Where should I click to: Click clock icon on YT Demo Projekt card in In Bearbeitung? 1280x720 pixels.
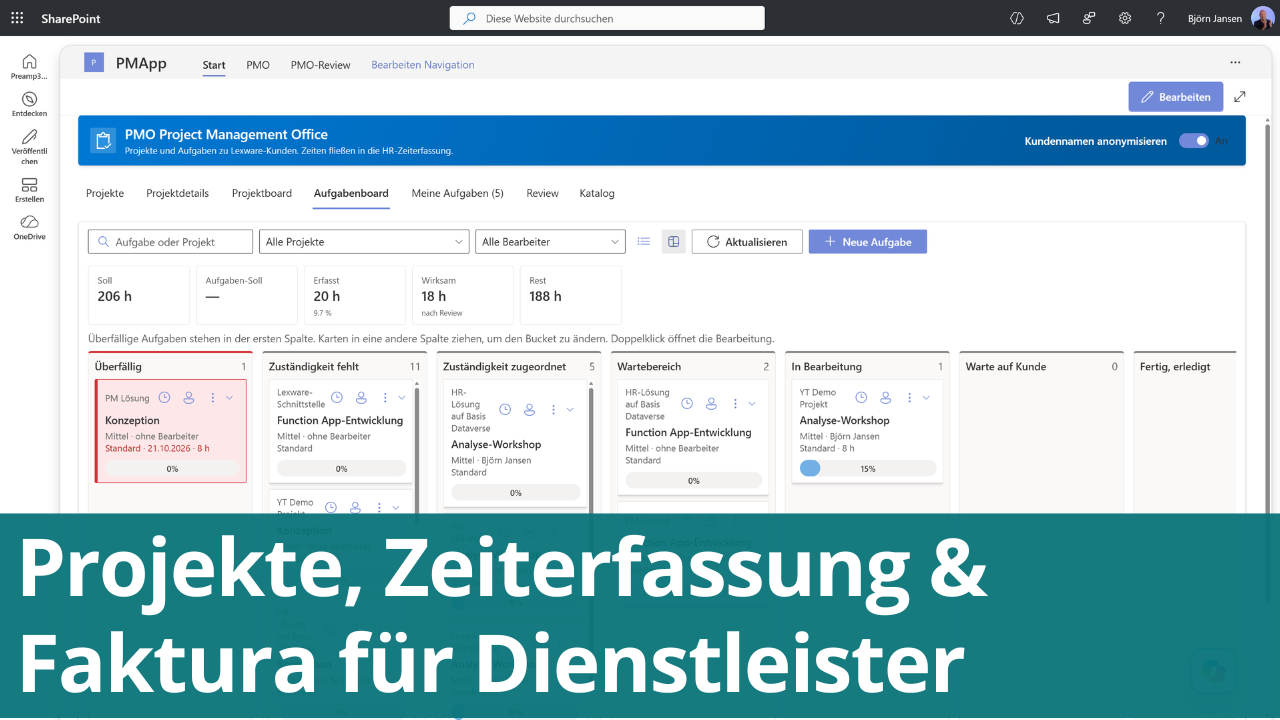[860, 397]
